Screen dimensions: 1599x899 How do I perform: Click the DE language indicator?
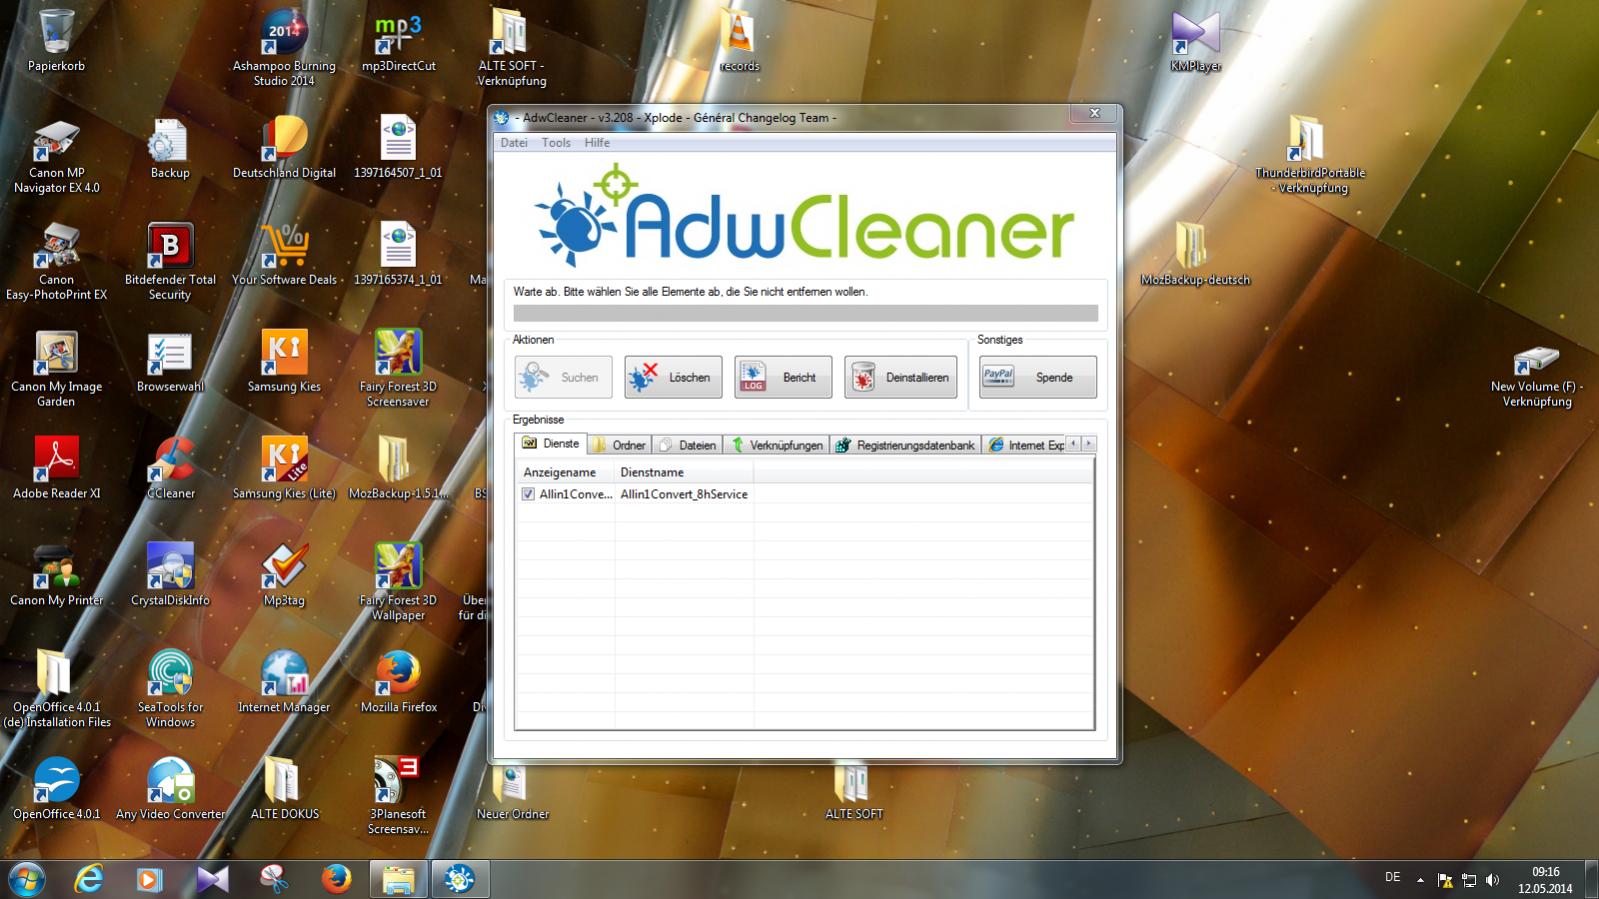click(x=1392, y=877)
